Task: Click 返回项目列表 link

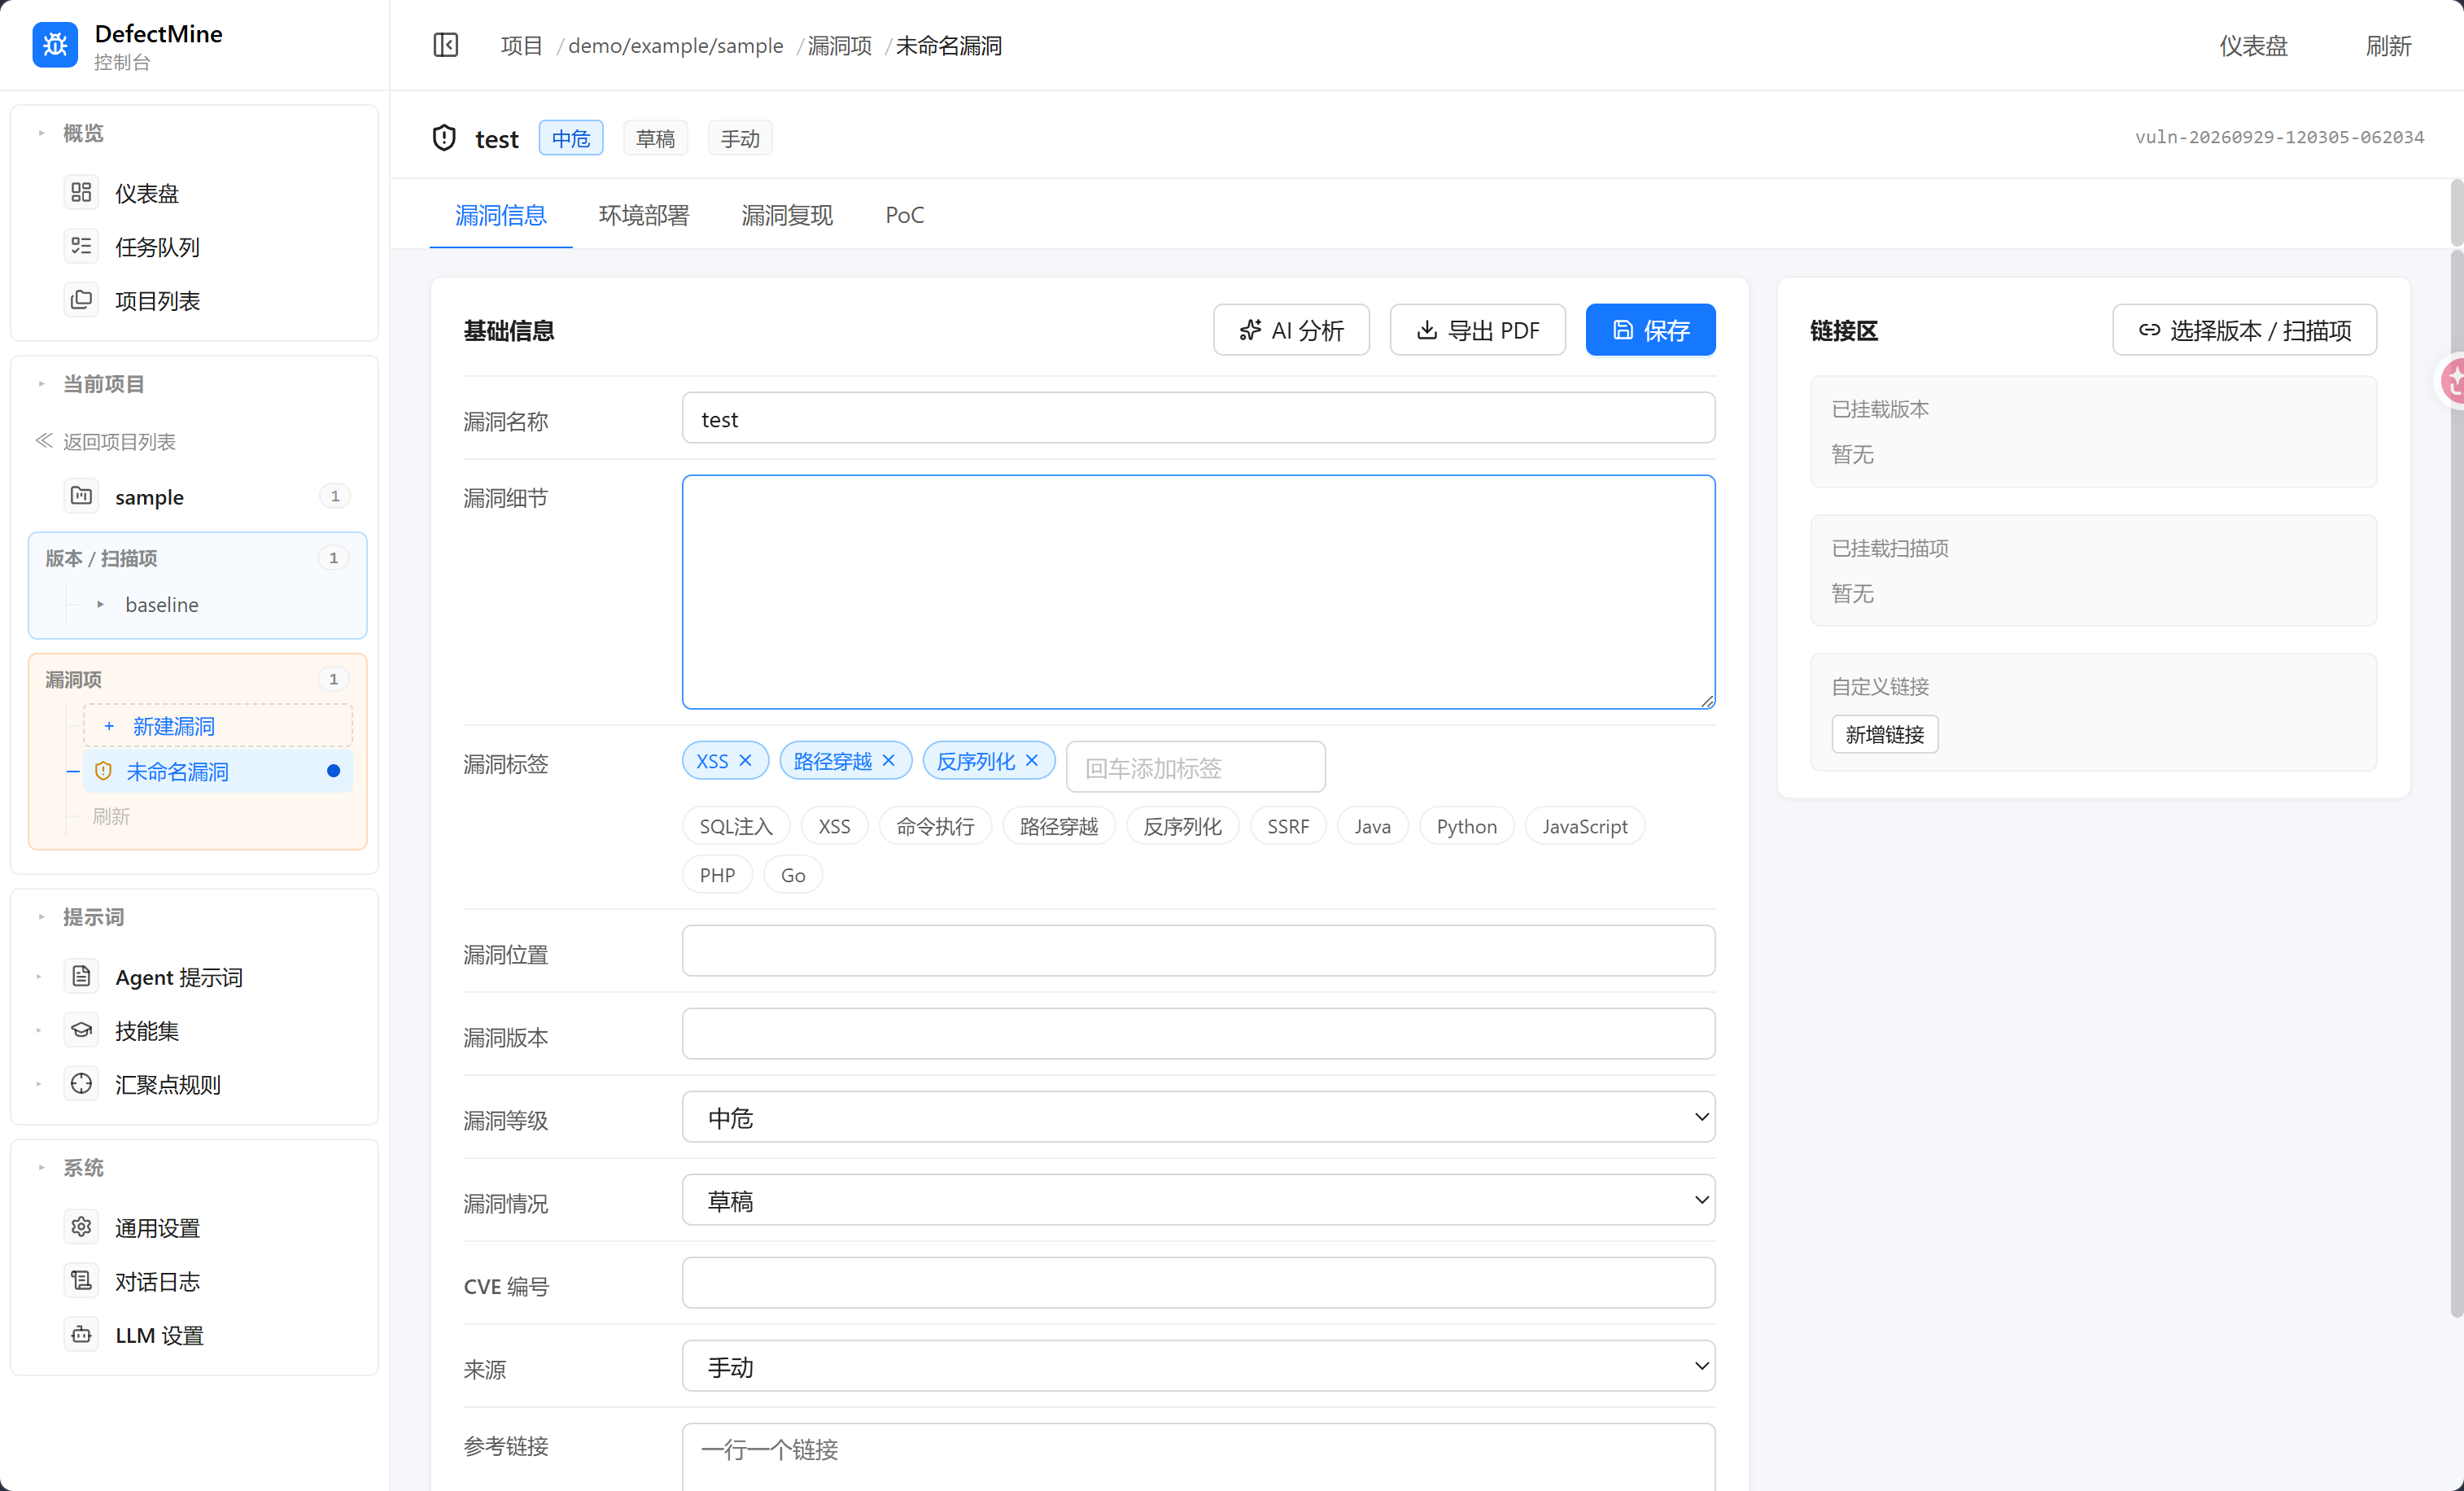Action: pyautogui.click(x=119, y=441)
